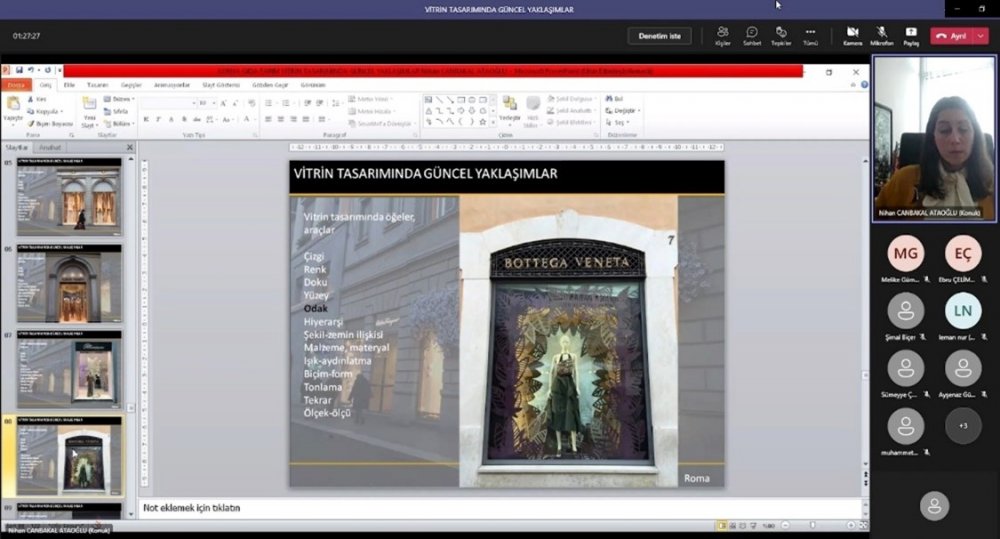Switch to the Ekle ribbon tab
The width and height of the screenshot is (1000, 539).
coord(69,85)
